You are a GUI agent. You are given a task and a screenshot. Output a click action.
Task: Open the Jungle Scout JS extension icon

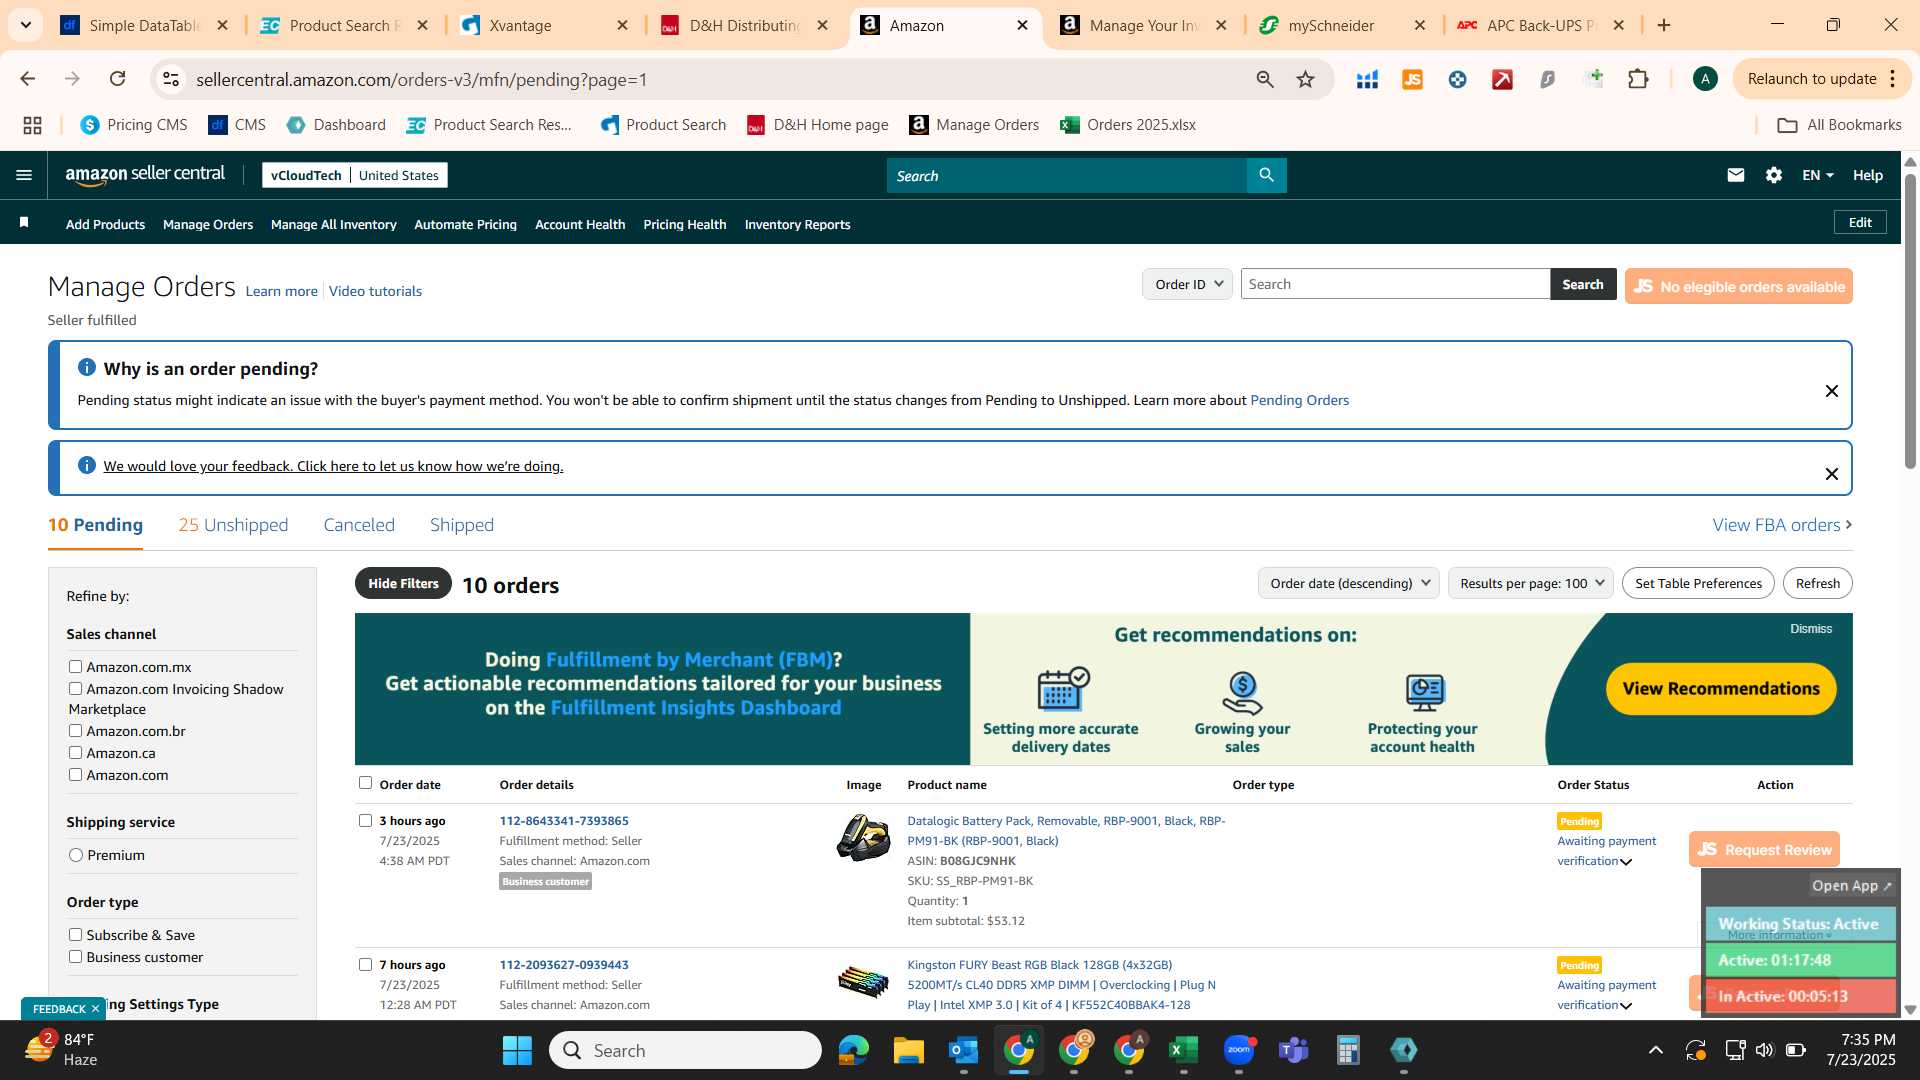click(x=1412, y=79)
